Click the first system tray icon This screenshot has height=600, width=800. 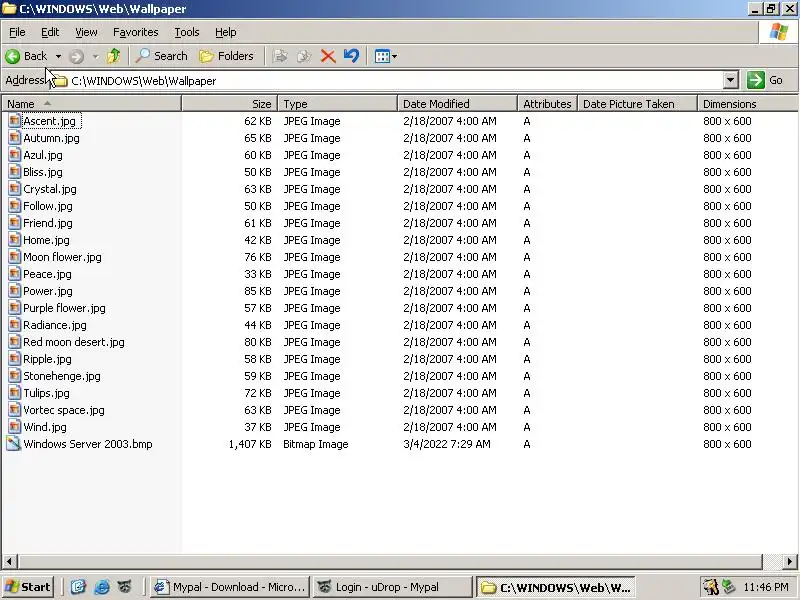710,587
